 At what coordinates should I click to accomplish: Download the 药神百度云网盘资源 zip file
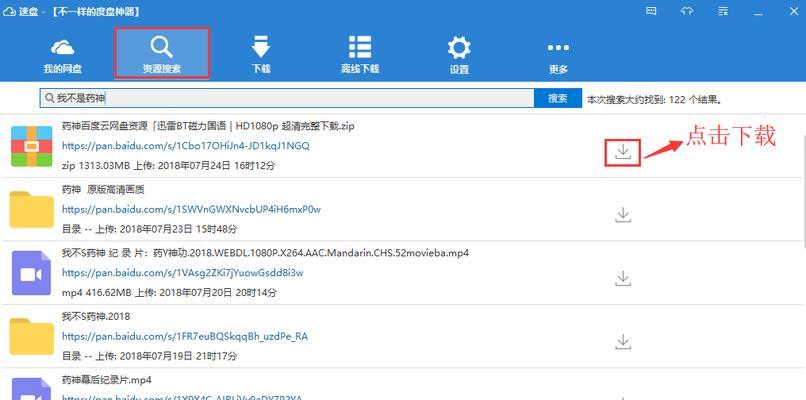point(622,152)
